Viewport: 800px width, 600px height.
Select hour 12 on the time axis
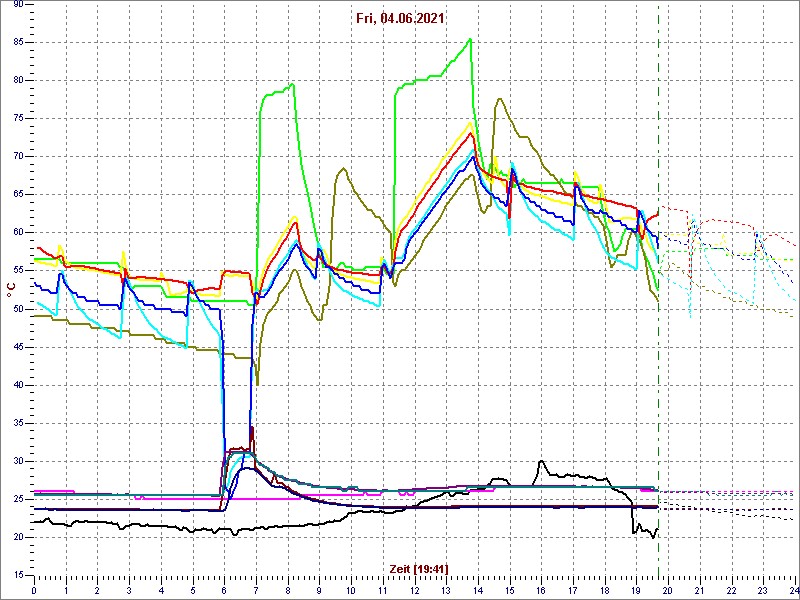click(415, 590)
